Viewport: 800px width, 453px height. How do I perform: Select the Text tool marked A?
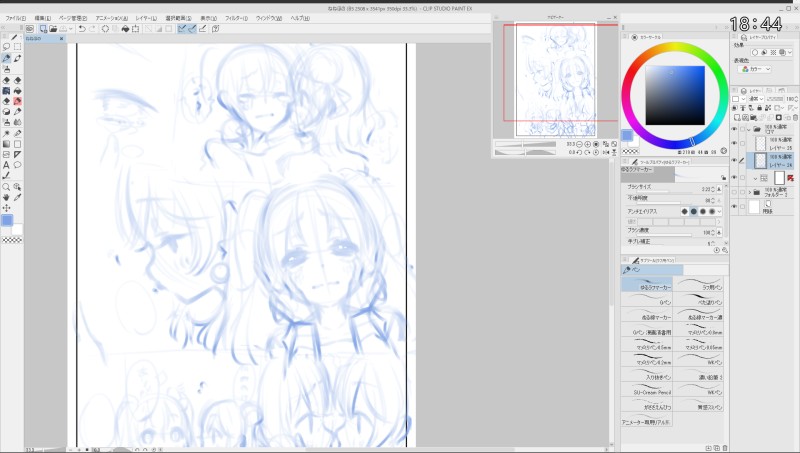point(7,165)
